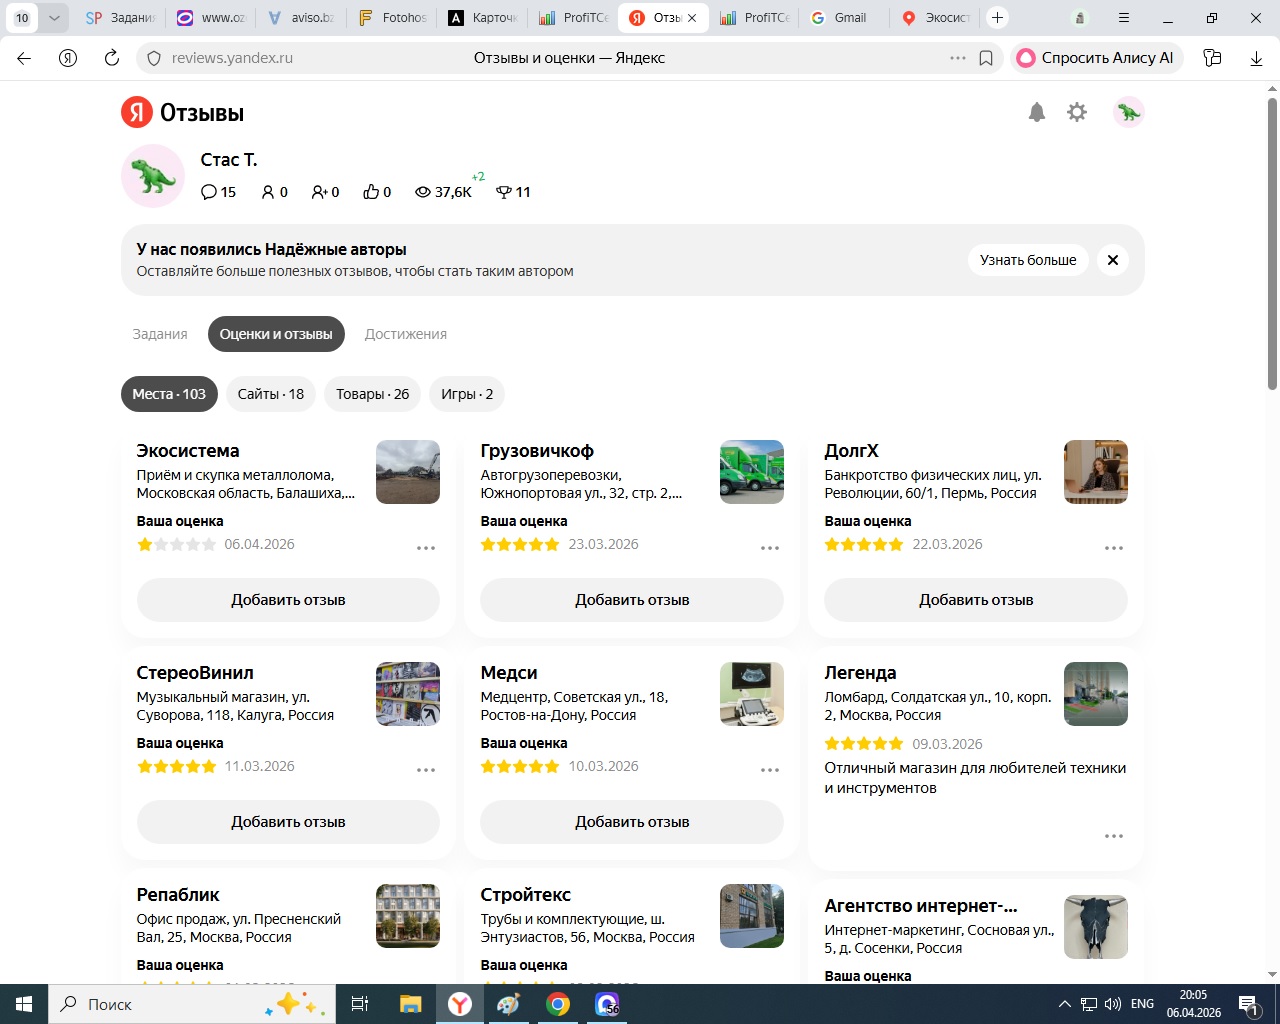Viewport: 1280px width, 1024px height.
Task: Open the Стройтекс place title
Action: pos(526,895)
